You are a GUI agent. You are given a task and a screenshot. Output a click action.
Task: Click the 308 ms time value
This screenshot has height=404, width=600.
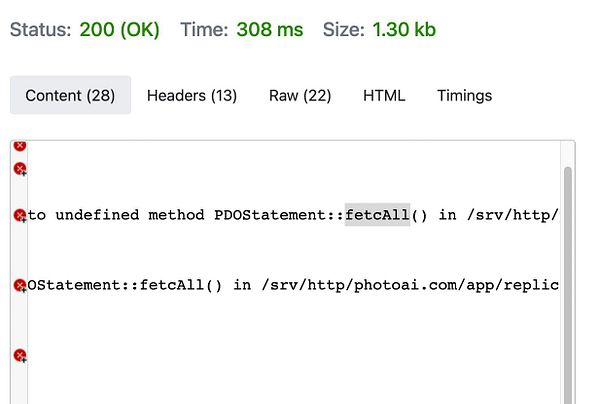coord(270,30)
